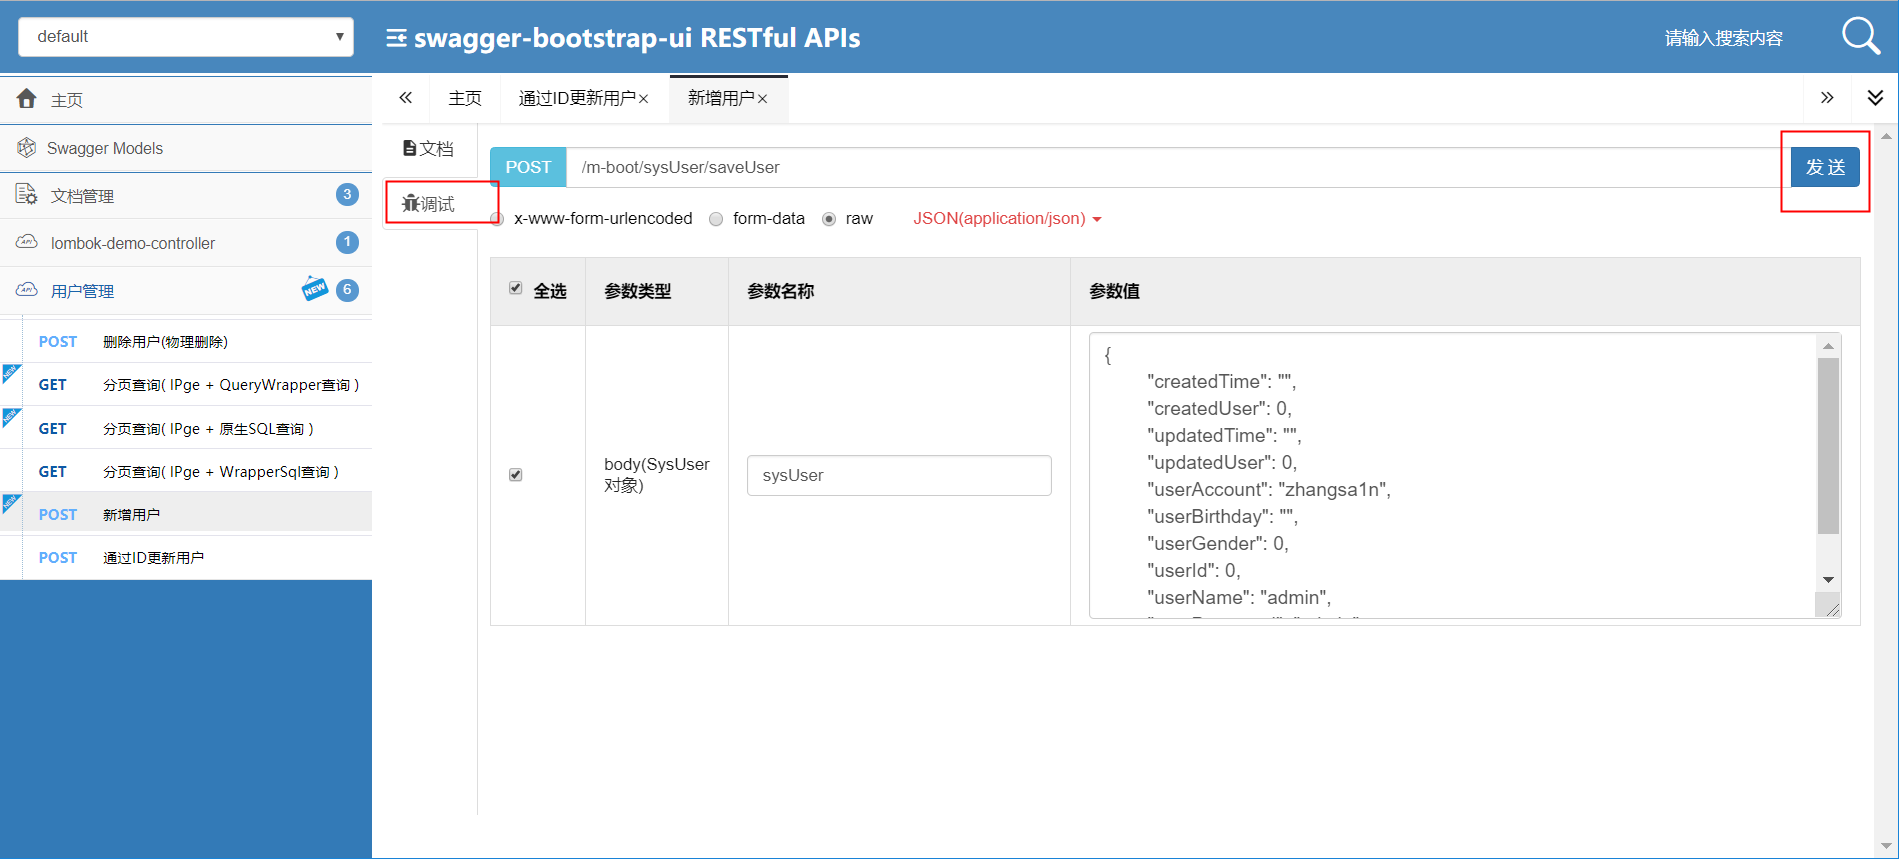Open 主页 in the sidebar
Viewport: 1899px width, 859px height.
pos(186,99)
